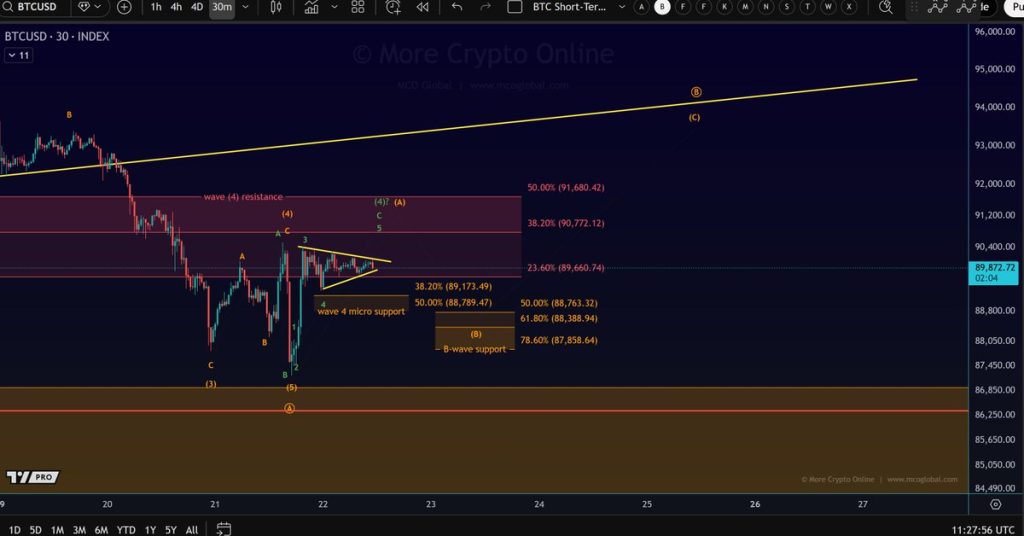The height and width of the screenshot is (536, 1024).
Task: Switch to watchlist circle B
Action: (662, 7)
